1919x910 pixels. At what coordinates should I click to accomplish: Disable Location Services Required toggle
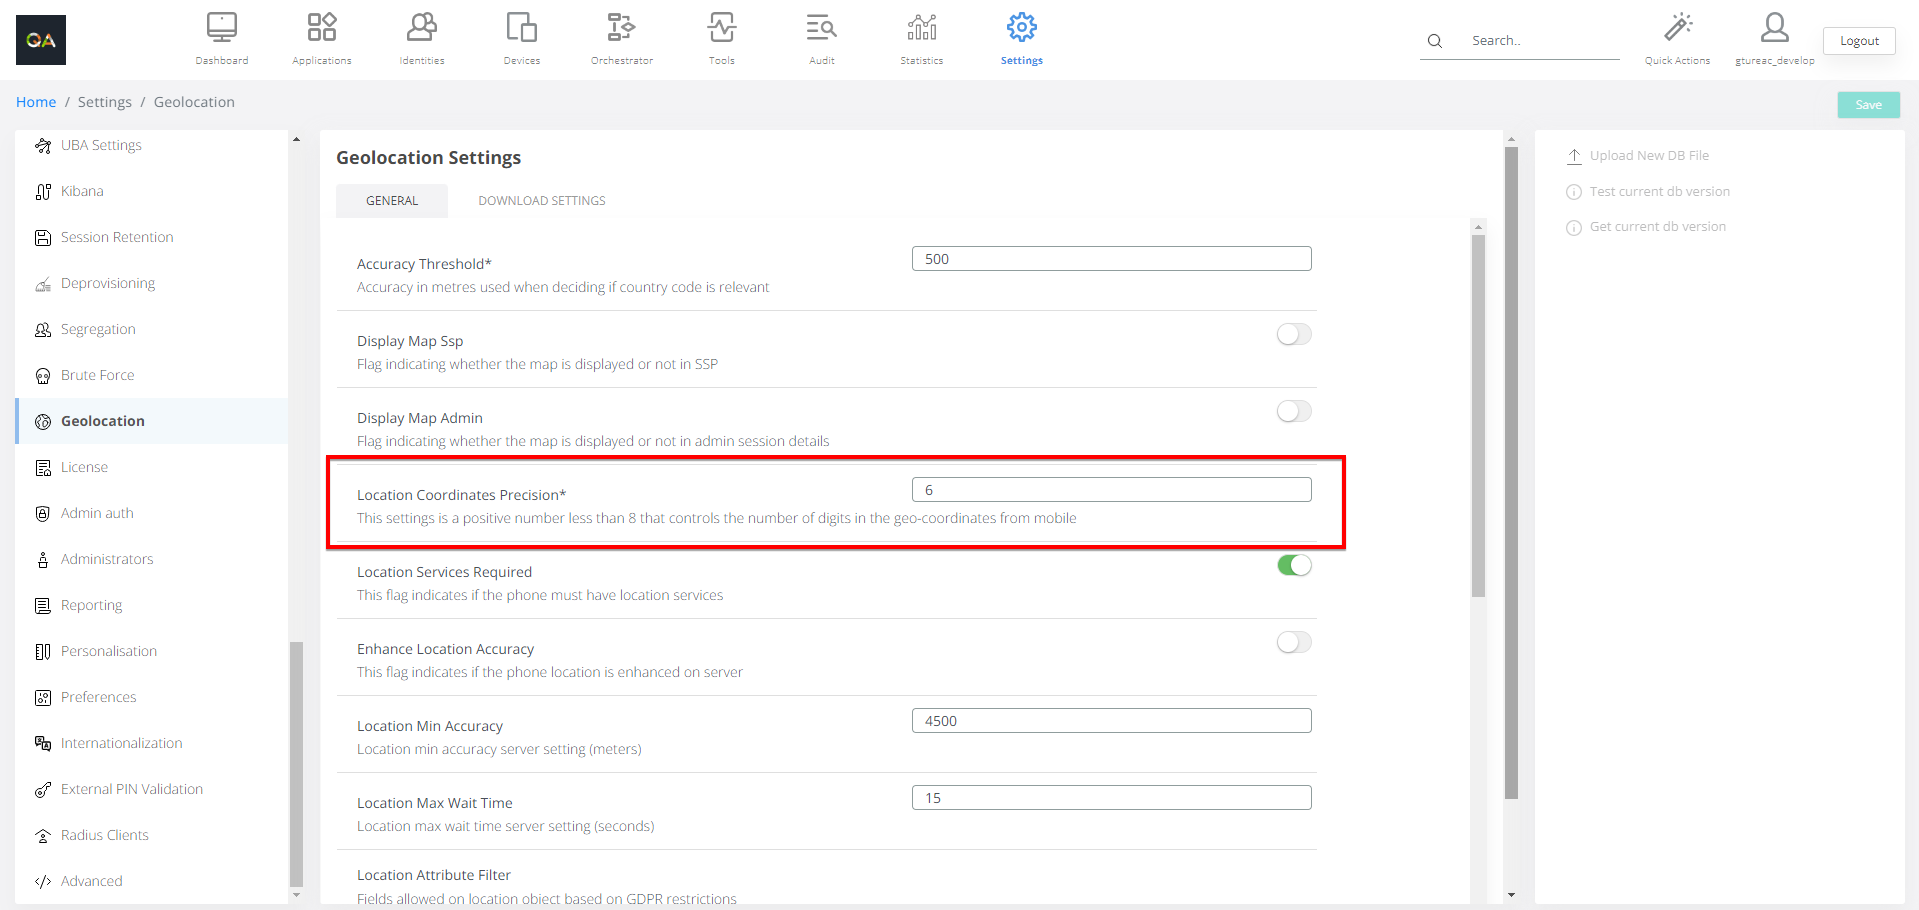tap(1293, 565)
